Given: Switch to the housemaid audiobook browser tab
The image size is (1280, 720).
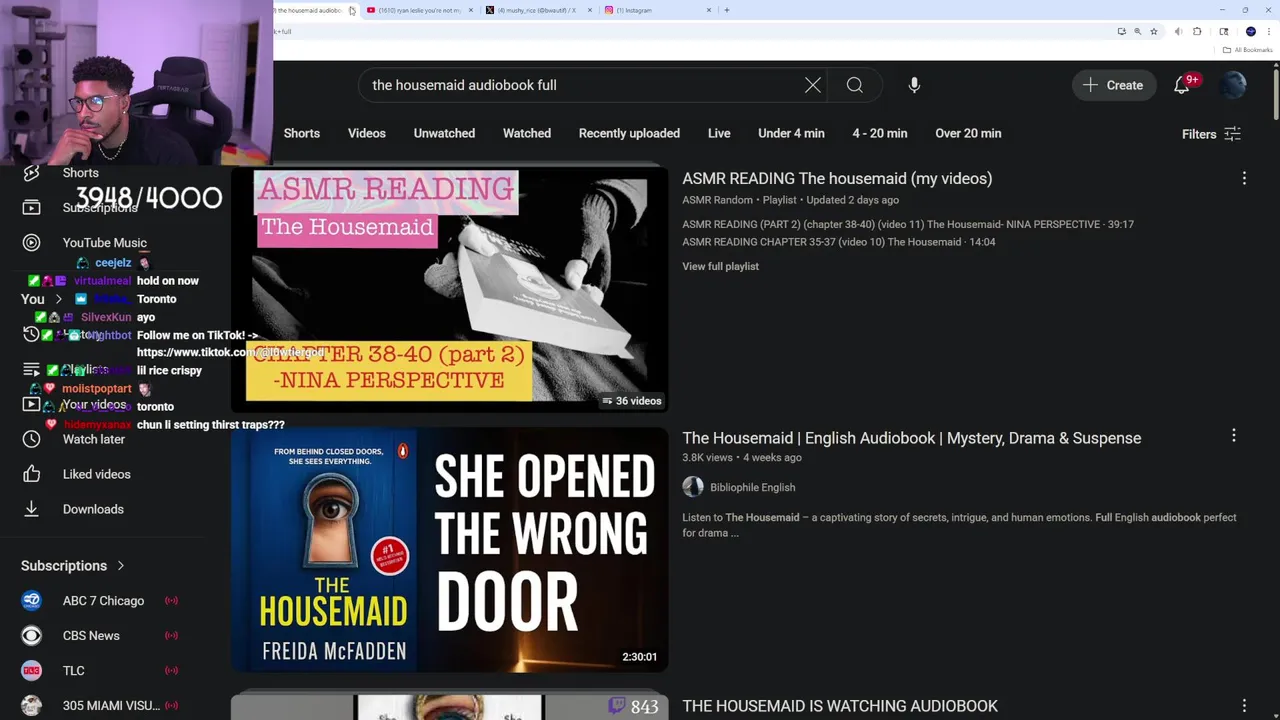Looking at the screenshot, I should point(308,10).
